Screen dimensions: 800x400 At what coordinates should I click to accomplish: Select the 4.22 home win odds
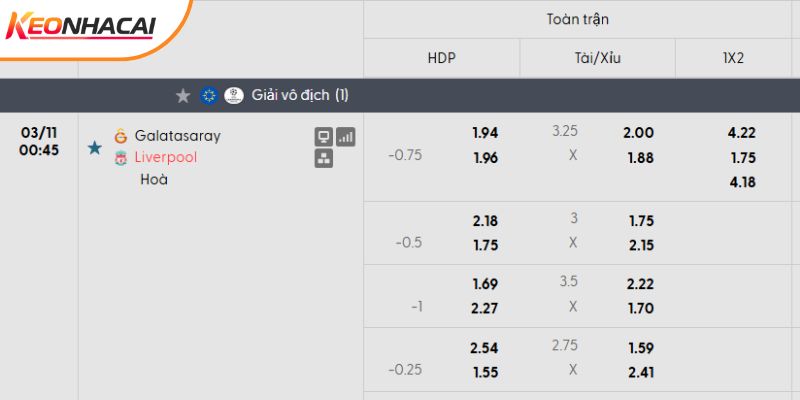click(x=742, y=132)
